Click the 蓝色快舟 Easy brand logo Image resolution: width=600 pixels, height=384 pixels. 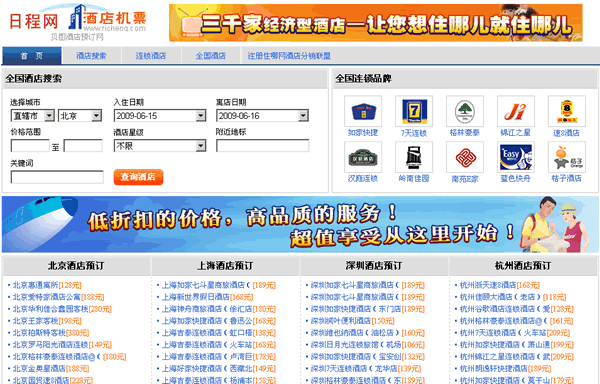[x=515, y=157]
